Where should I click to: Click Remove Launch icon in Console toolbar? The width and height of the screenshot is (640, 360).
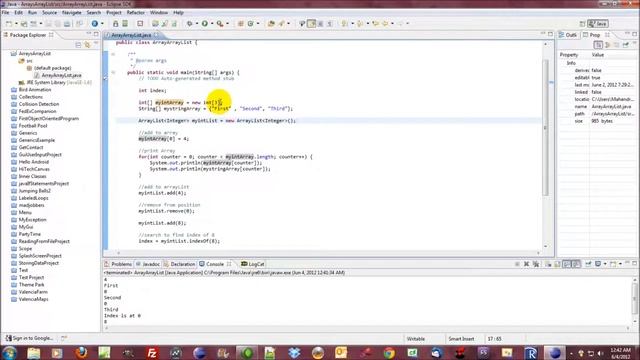coord(526,264)
